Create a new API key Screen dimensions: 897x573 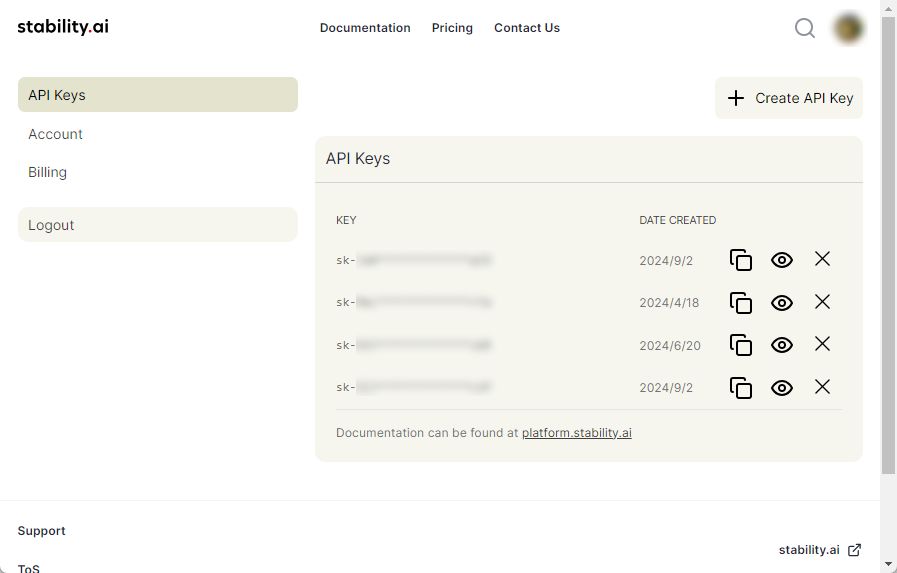pos(789,98)
